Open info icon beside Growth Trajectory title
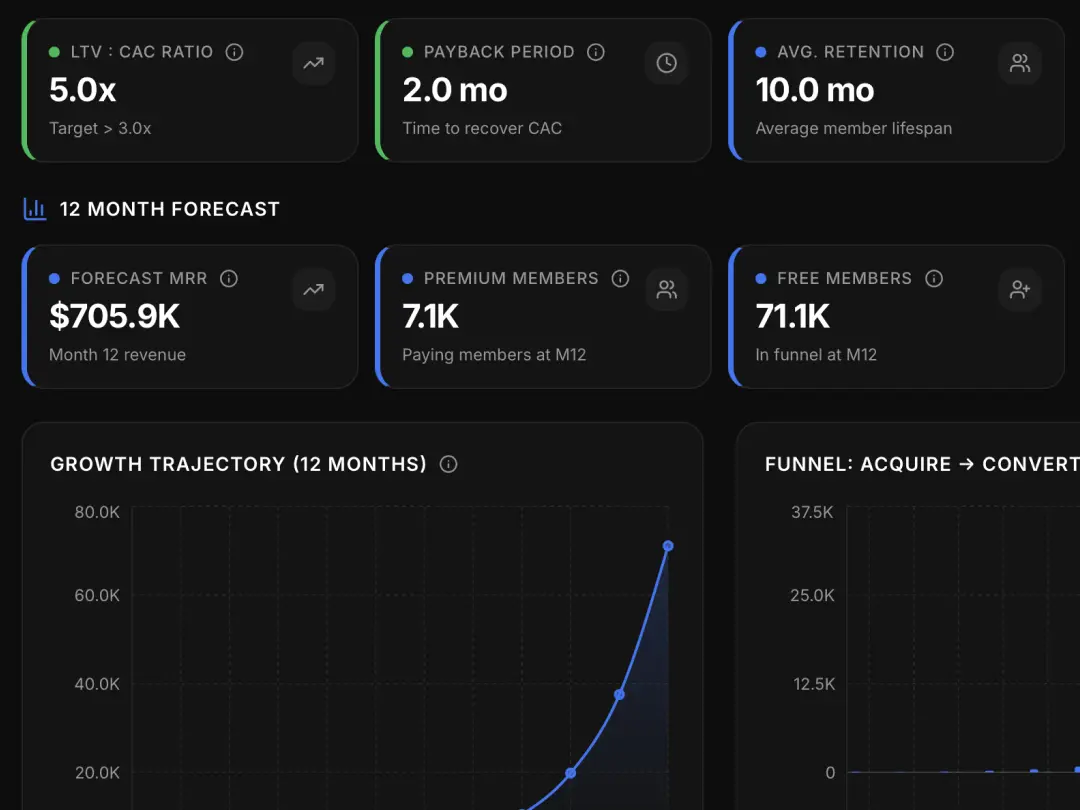Image resolution: width=1080 pixels, height=810 pixels. [x=449, y=464]
